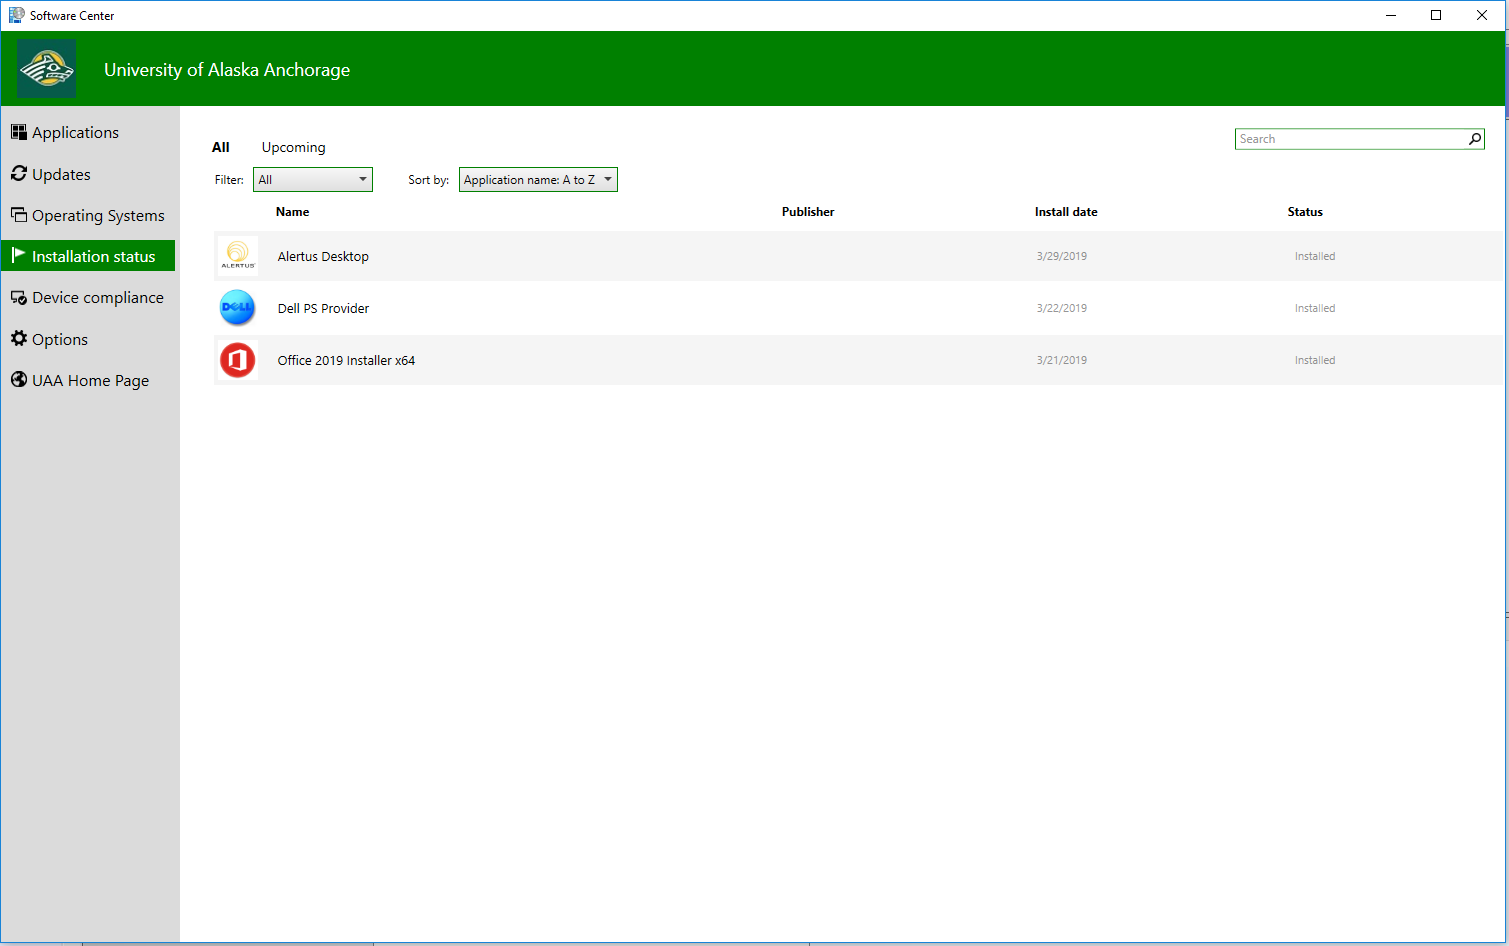Open the Office 2019 Installer x64 entry
This screenshot has height=946, width=1509.
pos(346,361)
